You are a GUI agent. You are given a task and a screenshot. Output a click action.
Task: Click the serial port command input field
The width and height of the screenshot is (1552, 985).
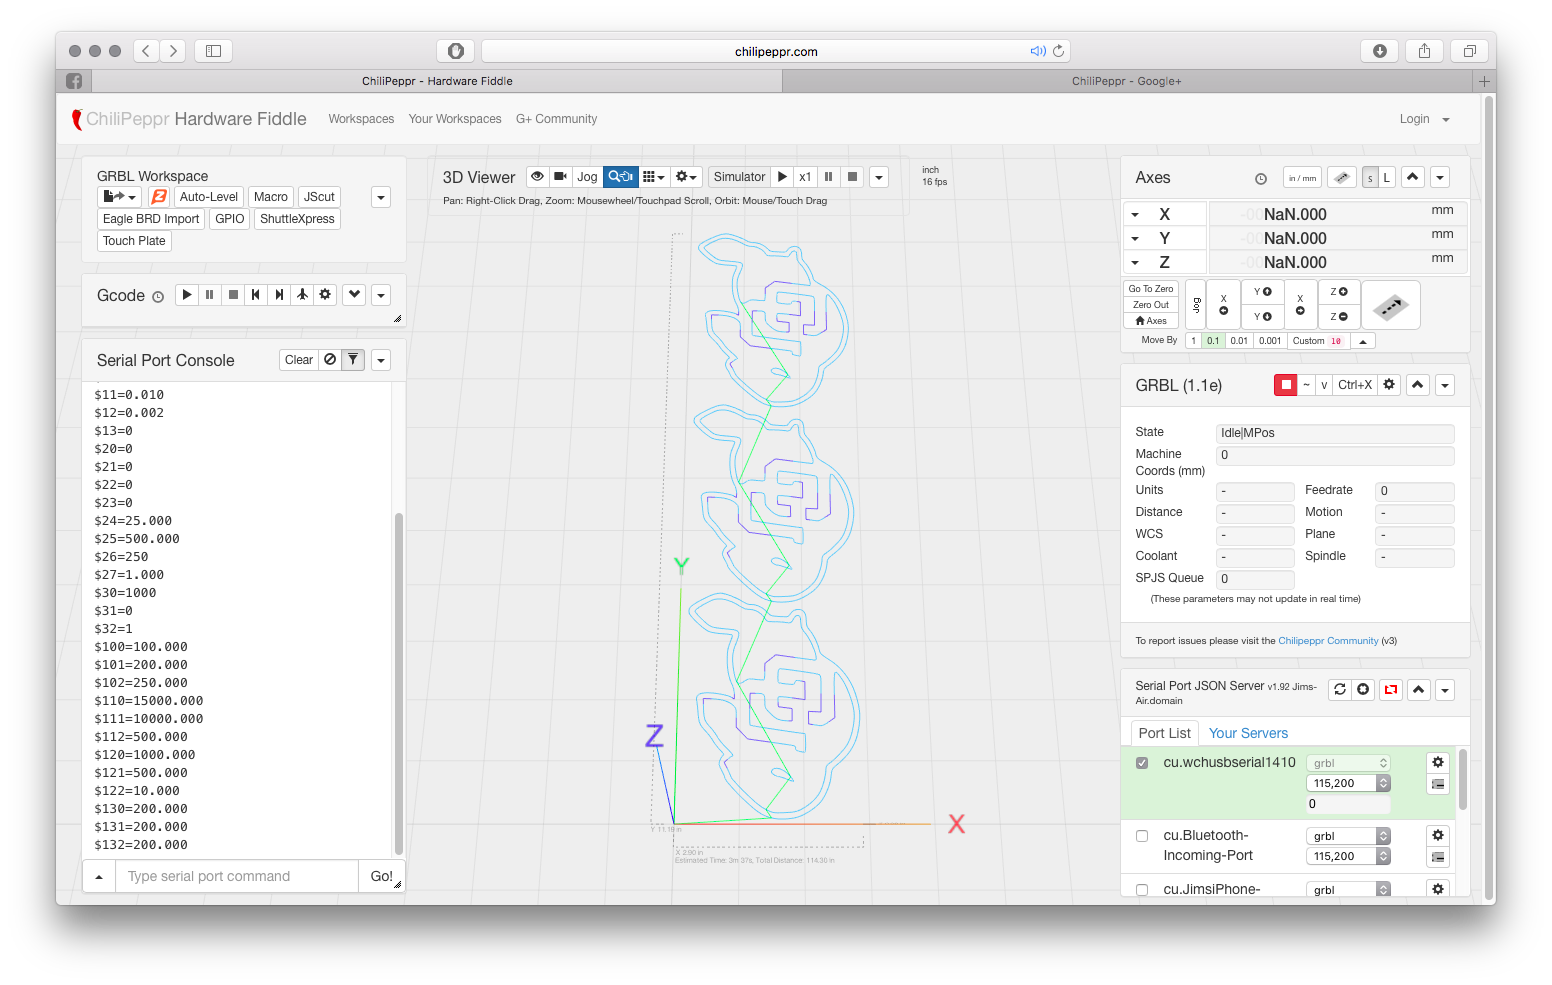click(237, 877)
